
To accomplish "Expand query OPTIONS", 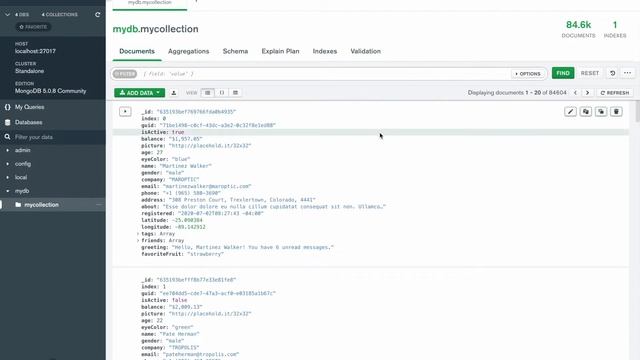I will [x=528, y=74].
